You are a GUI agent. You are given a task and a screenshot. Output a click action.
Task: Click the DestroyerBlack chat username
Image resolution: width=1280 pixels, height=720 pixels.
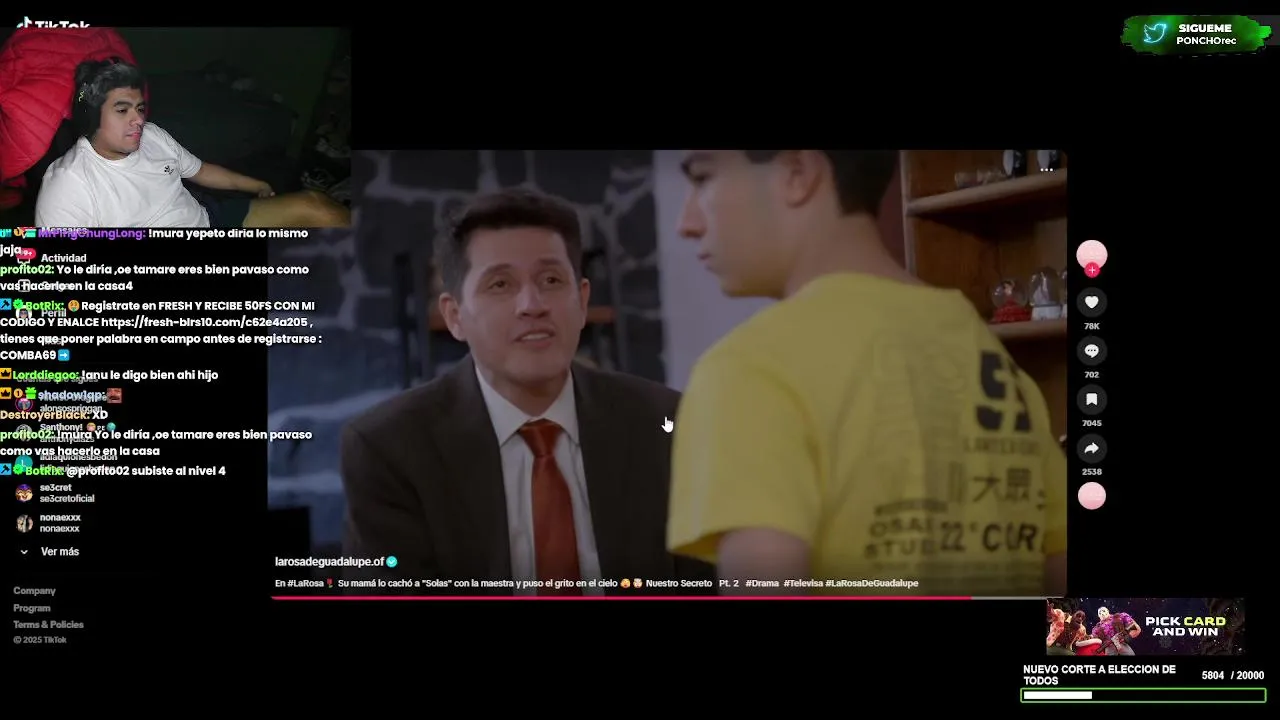point(44,415)
